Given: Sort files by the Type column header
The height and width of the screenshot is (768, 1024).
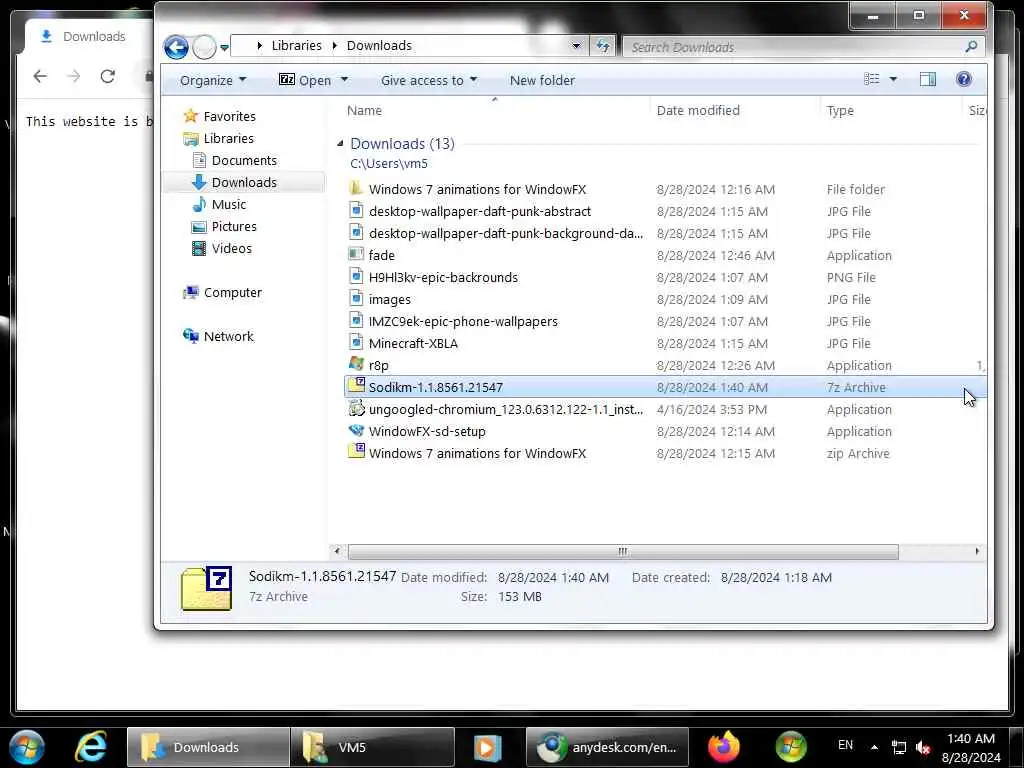Looking at the screenshot, I should point(840,110).
